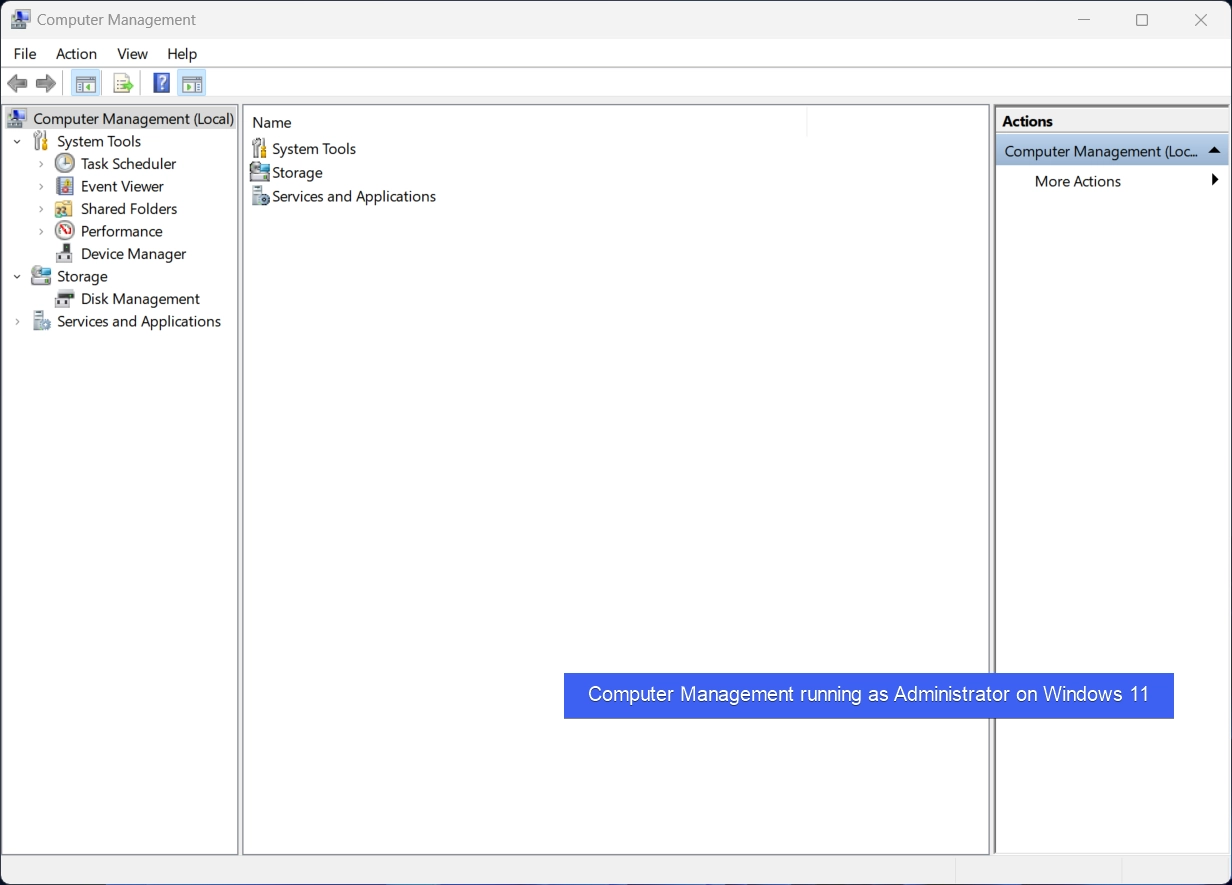
Task: Open the More Actions submenu arrow
Action: tap(1215, 180)
